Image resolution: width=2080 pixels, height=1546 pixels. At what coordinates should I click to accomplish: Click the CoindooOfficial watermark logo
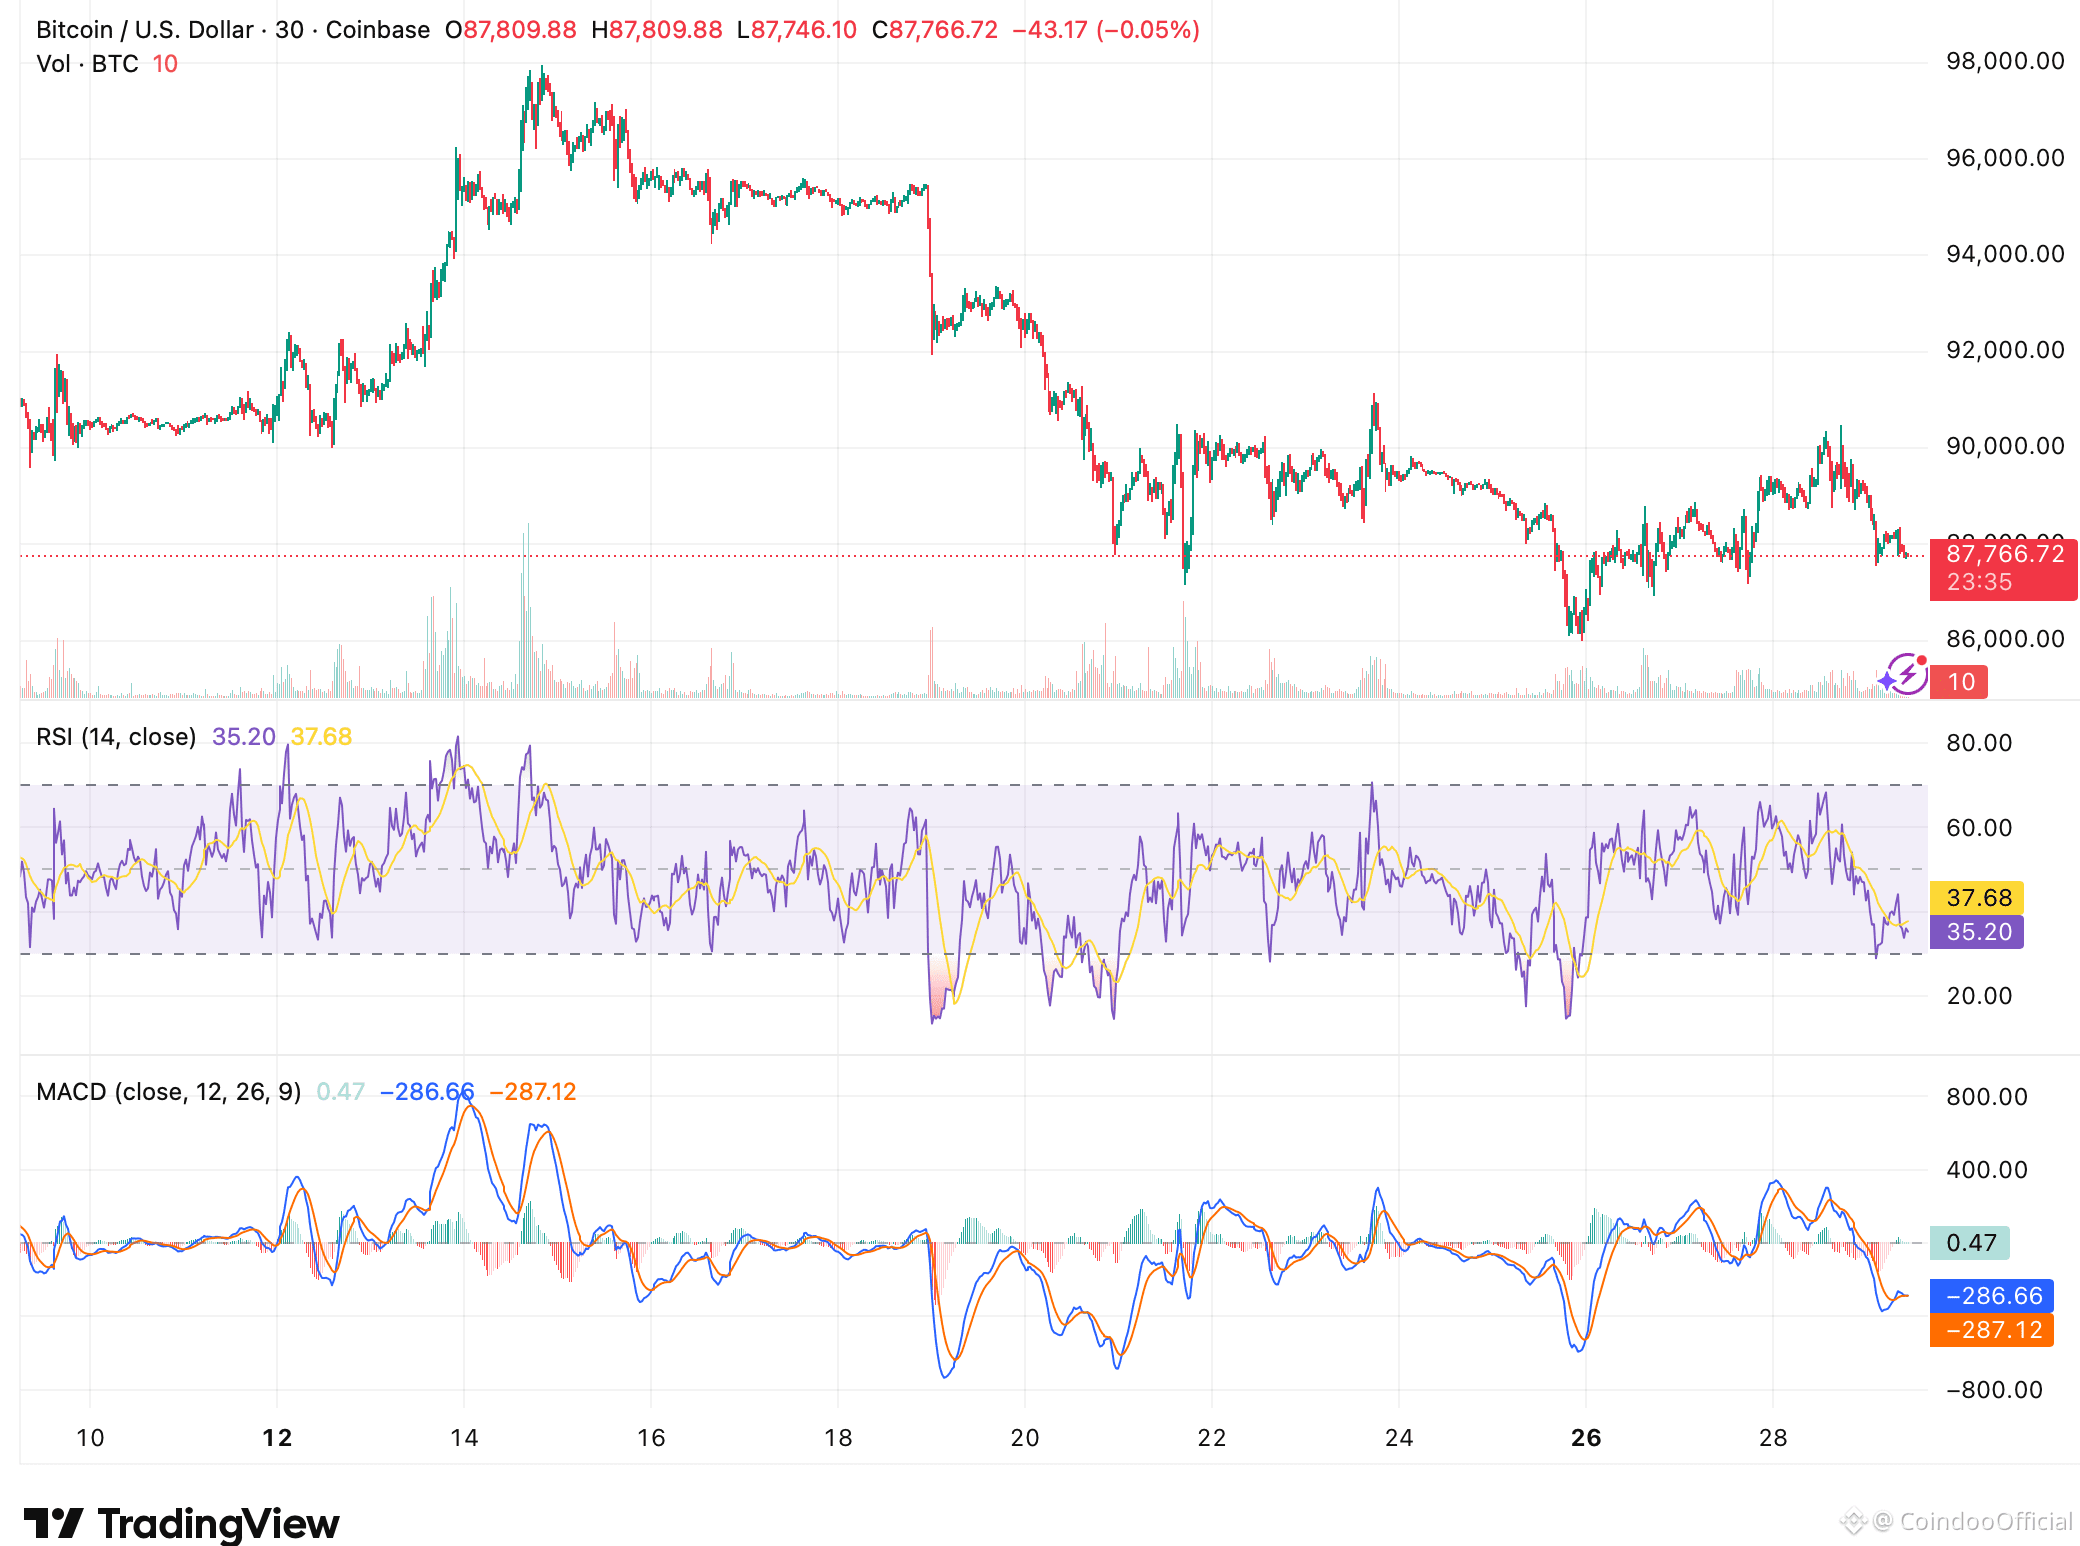point(1957,1521)
